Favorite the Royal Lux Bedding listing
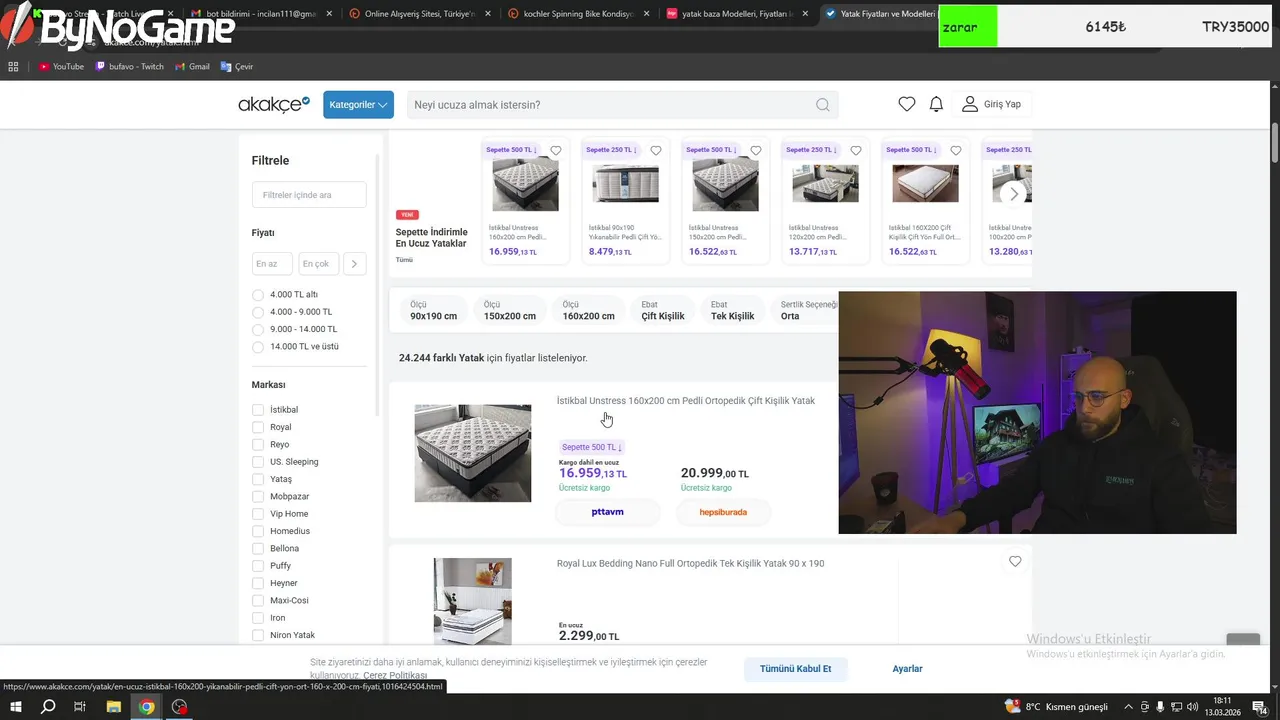 coord(1015,562)
